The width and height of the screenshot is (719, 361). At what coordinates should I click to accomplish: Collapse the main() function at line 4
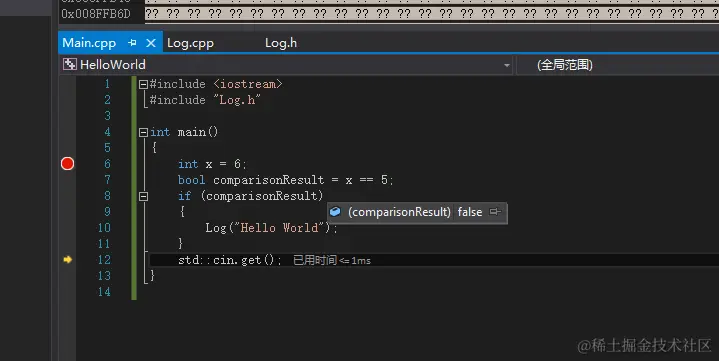[x=144, y=132]
